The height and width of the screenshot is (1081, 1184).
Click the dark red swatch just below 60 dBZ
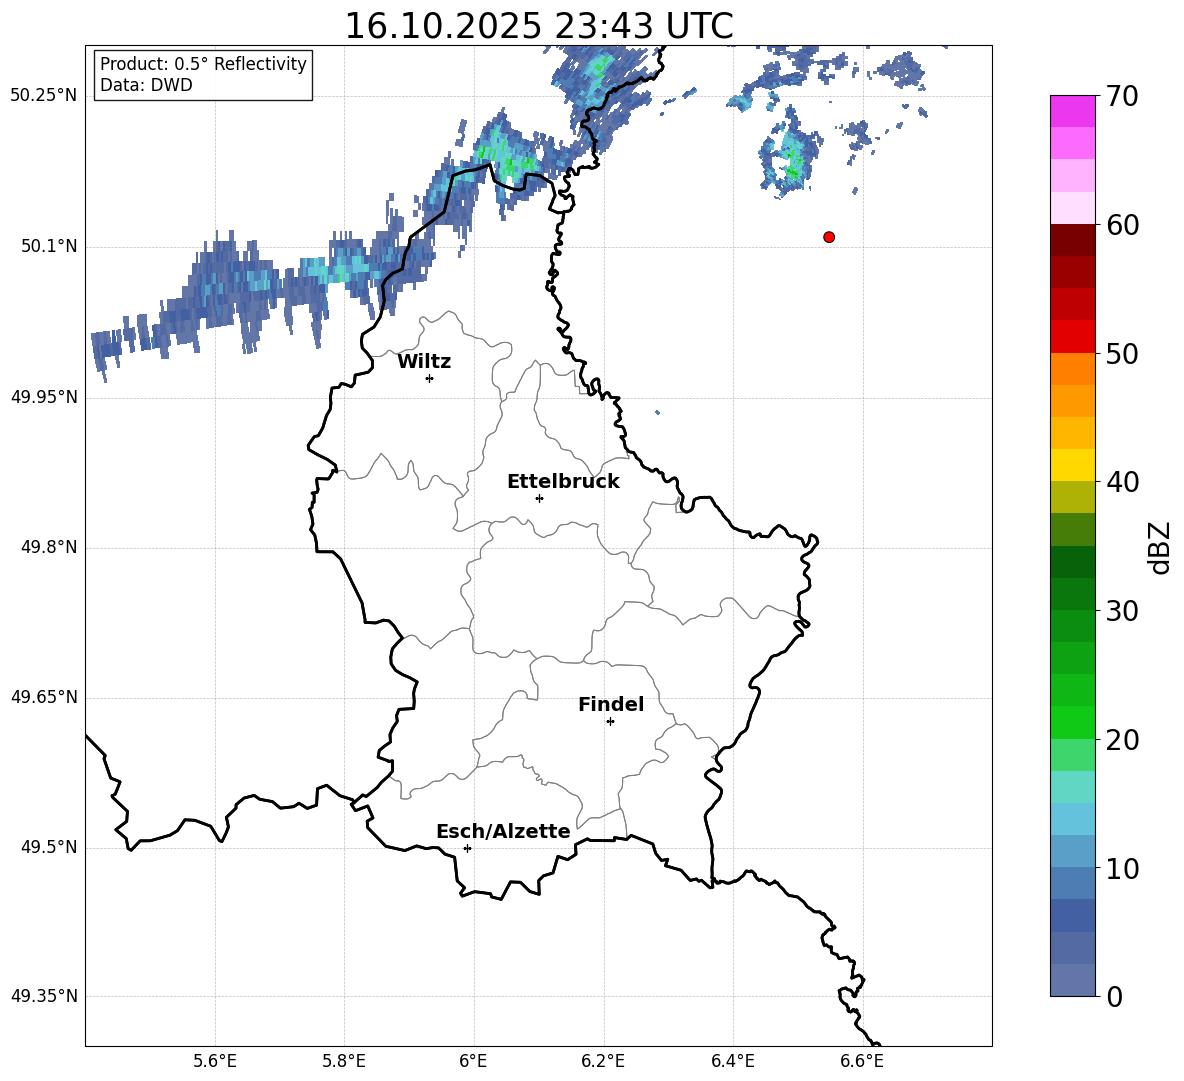[1072, 240]
